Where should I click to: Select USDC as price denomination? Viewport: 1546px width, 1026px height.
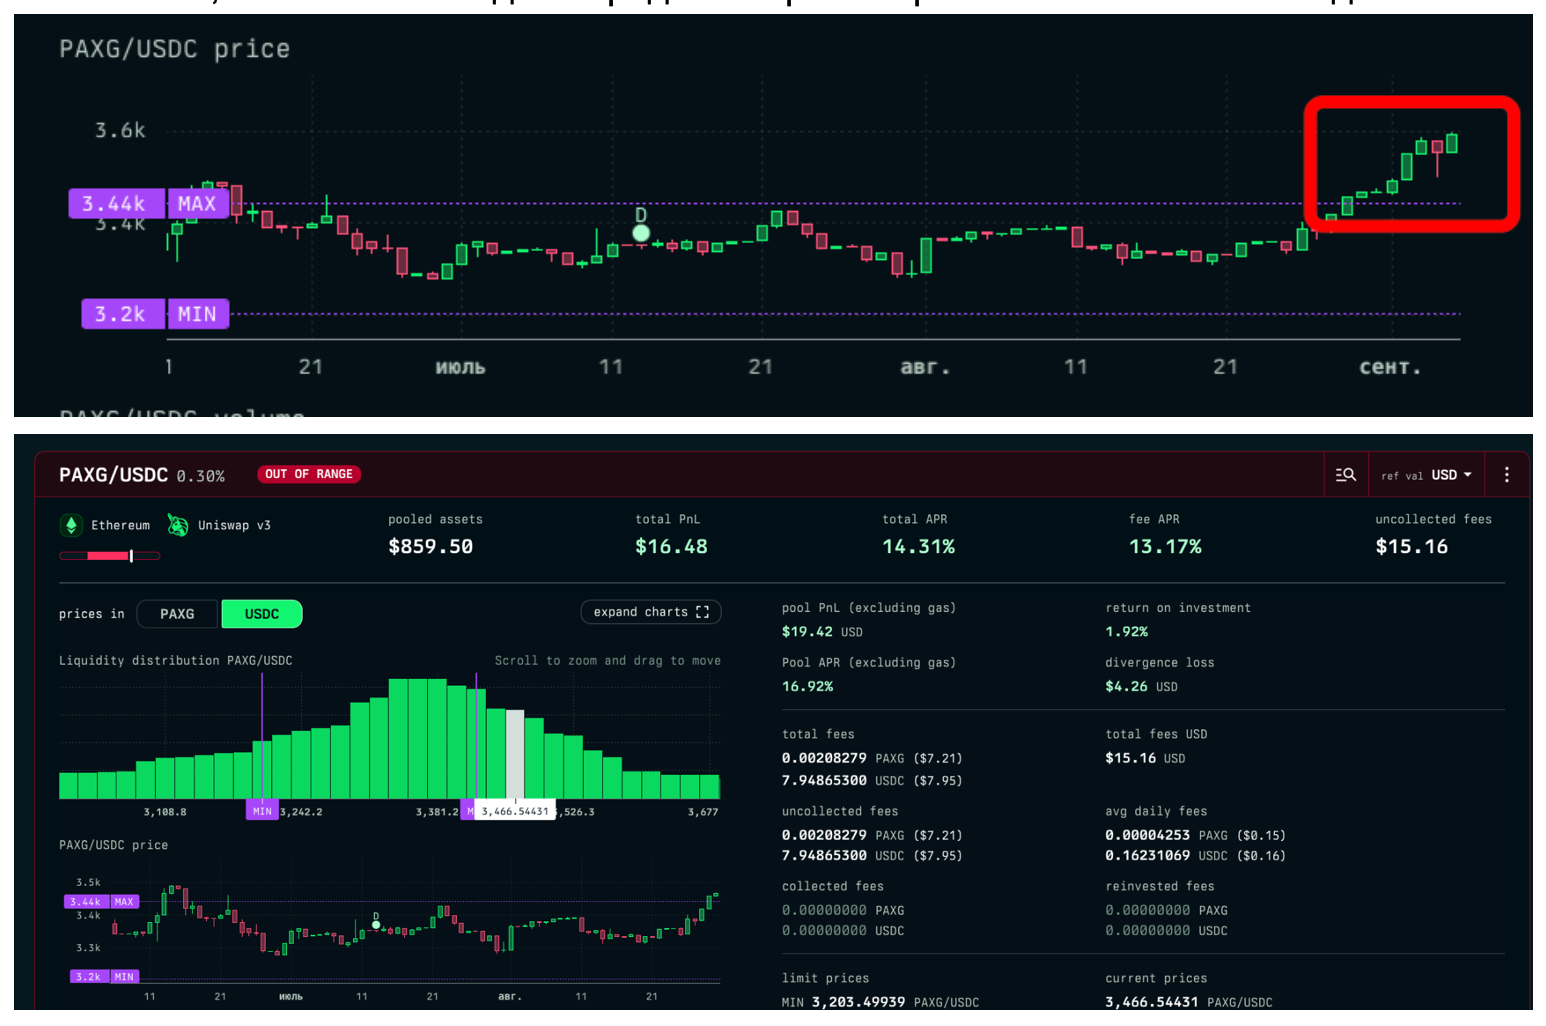coord(262,614)
